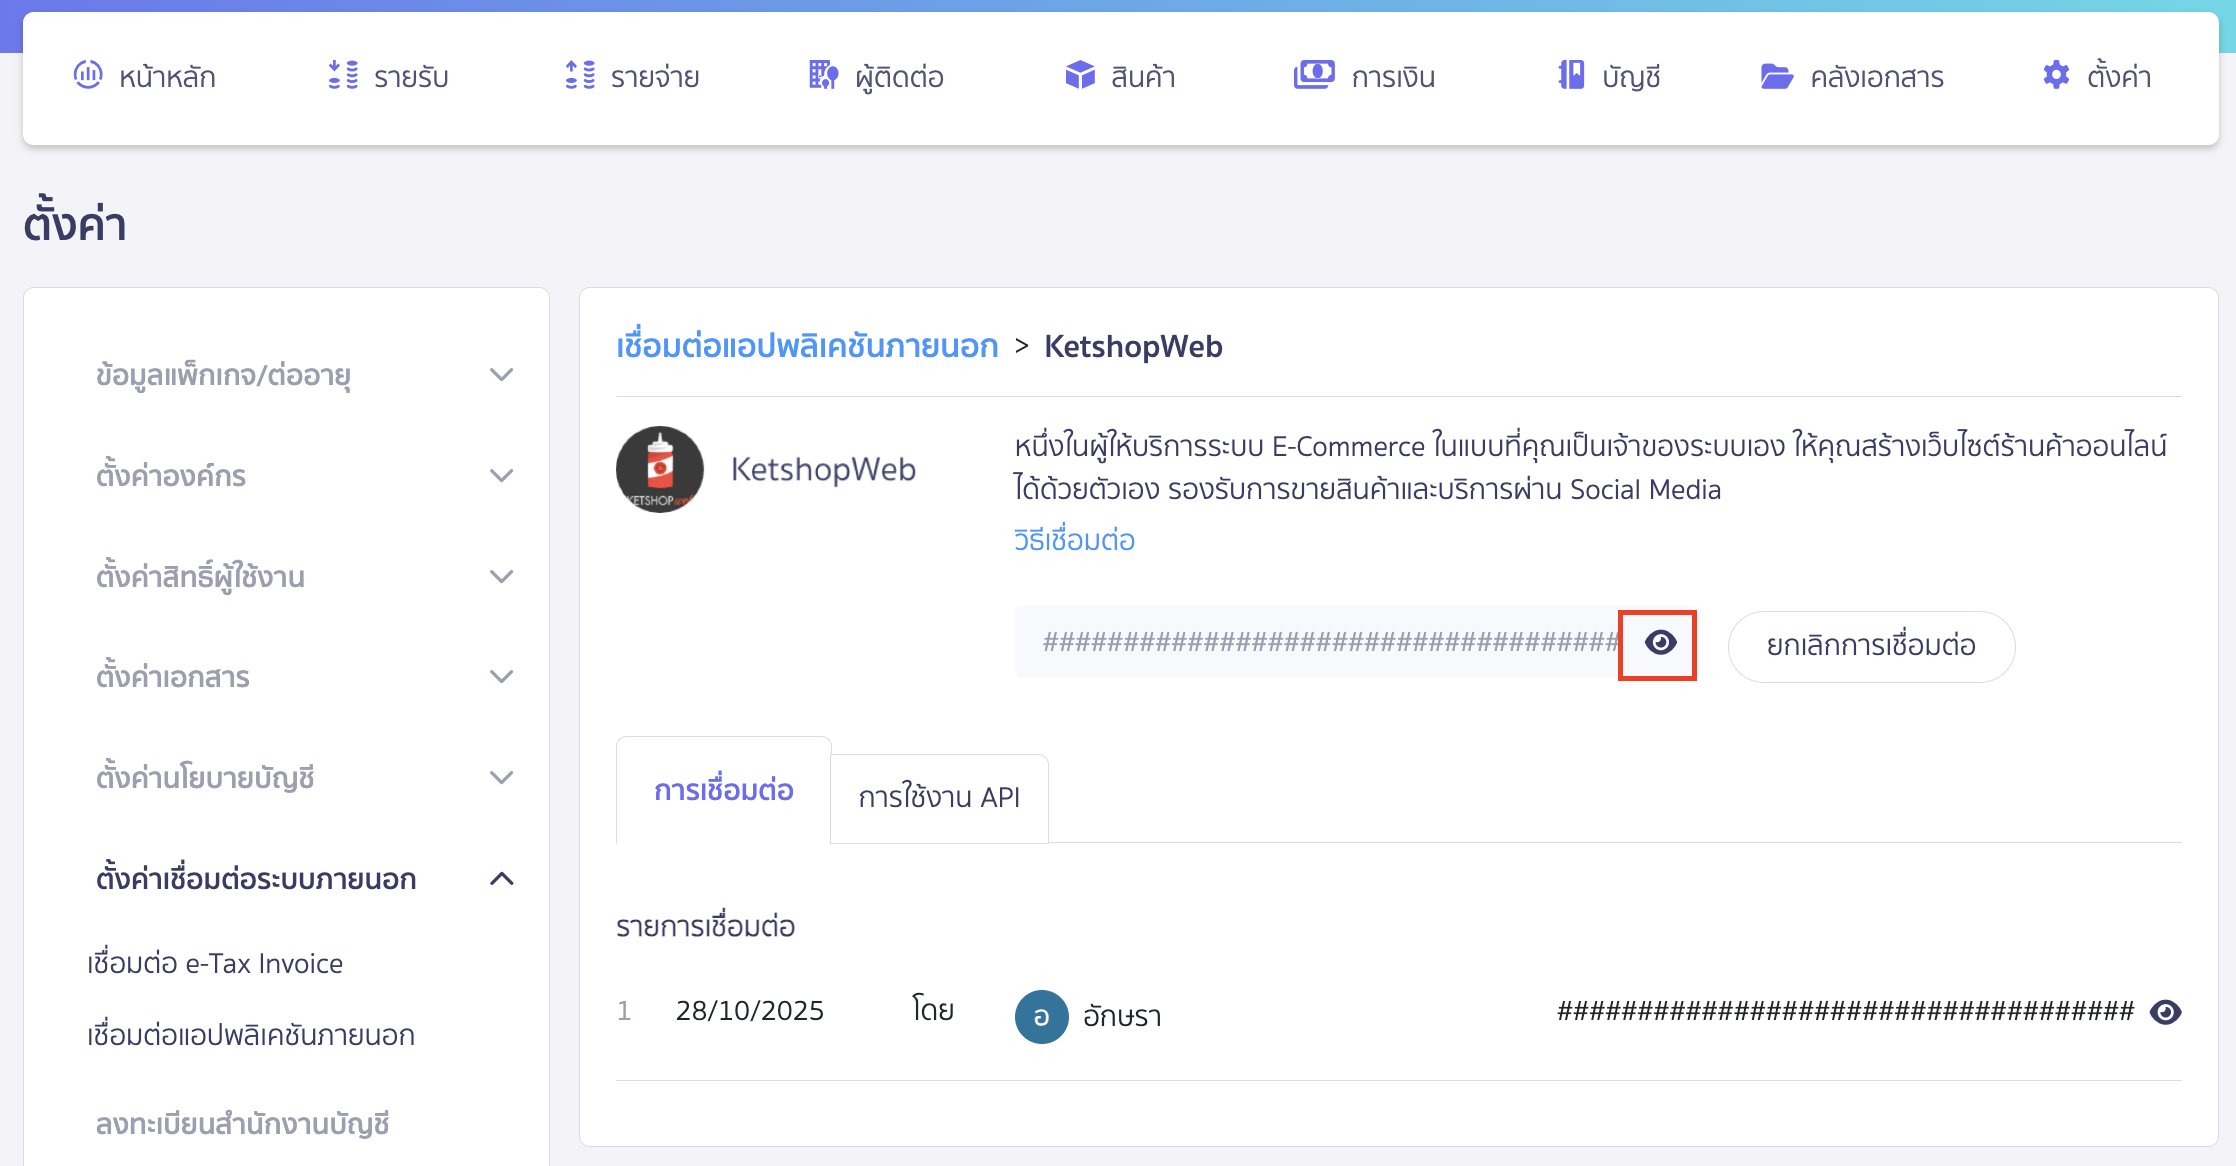2236x1166 pixels.
Task: Show the masked token in the connection list row
Action: (x=2166, y=1011)
